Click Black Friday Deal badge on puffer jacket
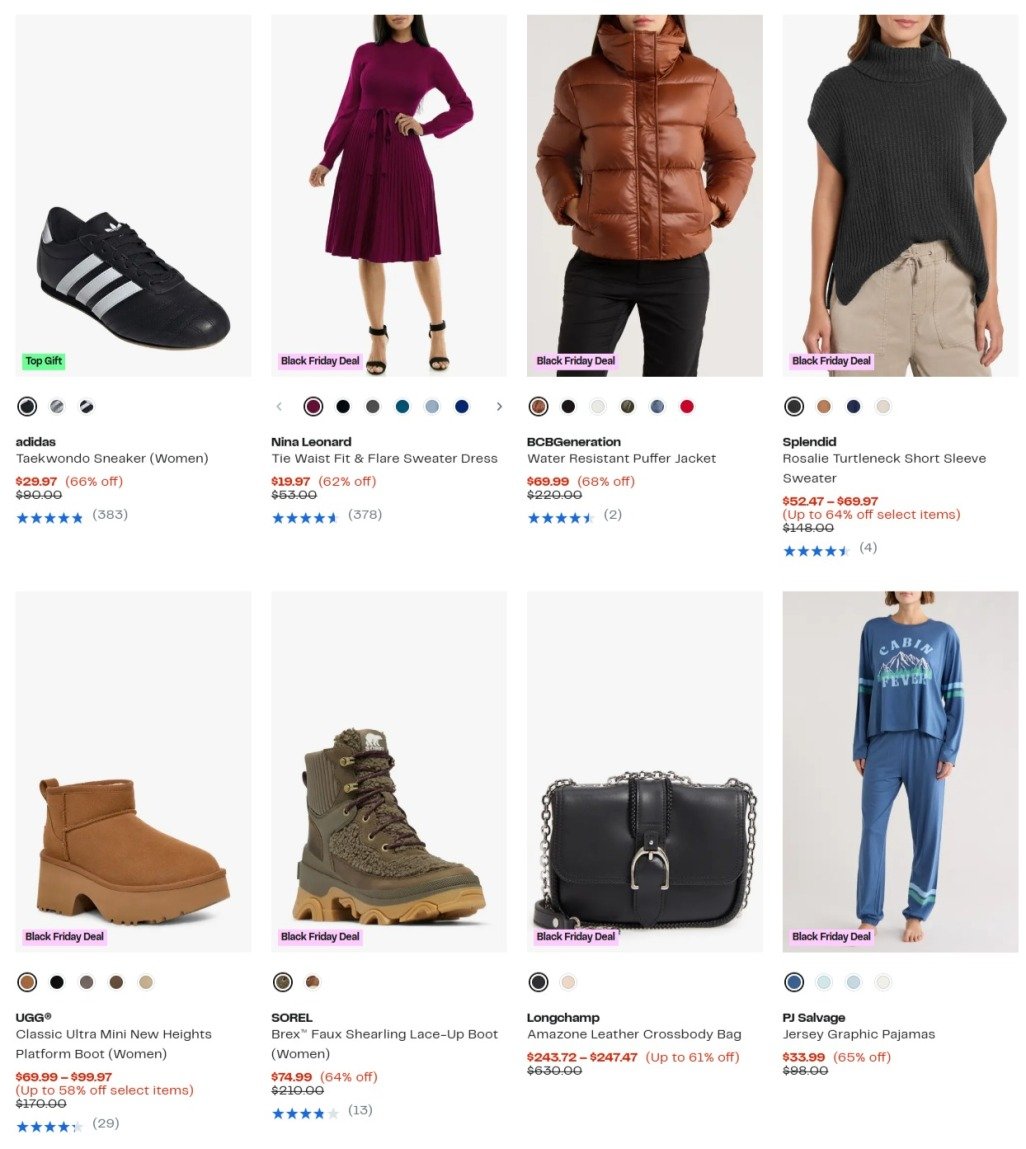This screenshot has width=1026, height=1149. click(575, 361)
